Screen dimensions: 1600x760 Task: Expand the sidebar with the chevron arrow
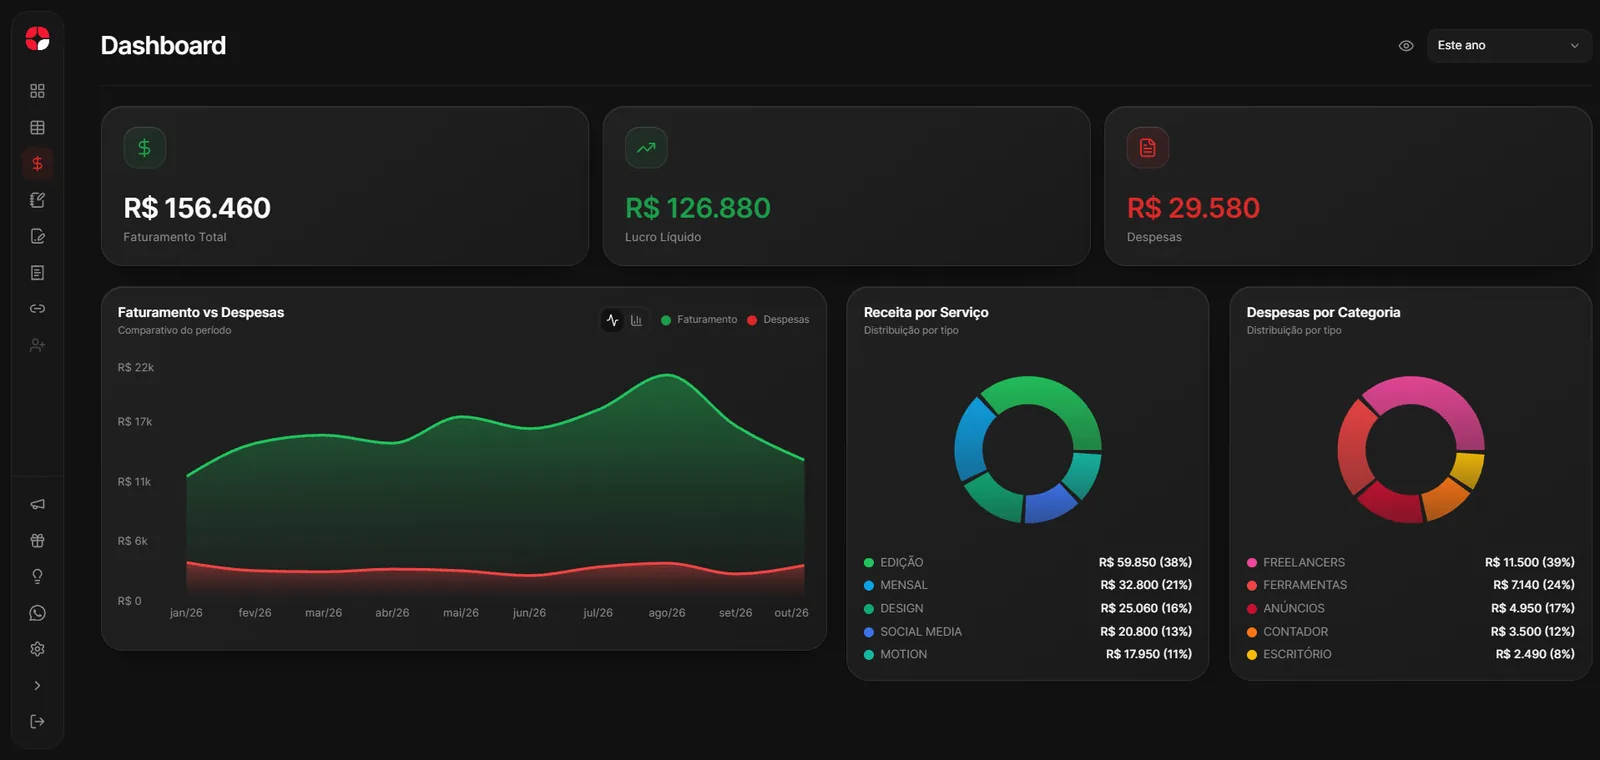click(x=37, y=685)
